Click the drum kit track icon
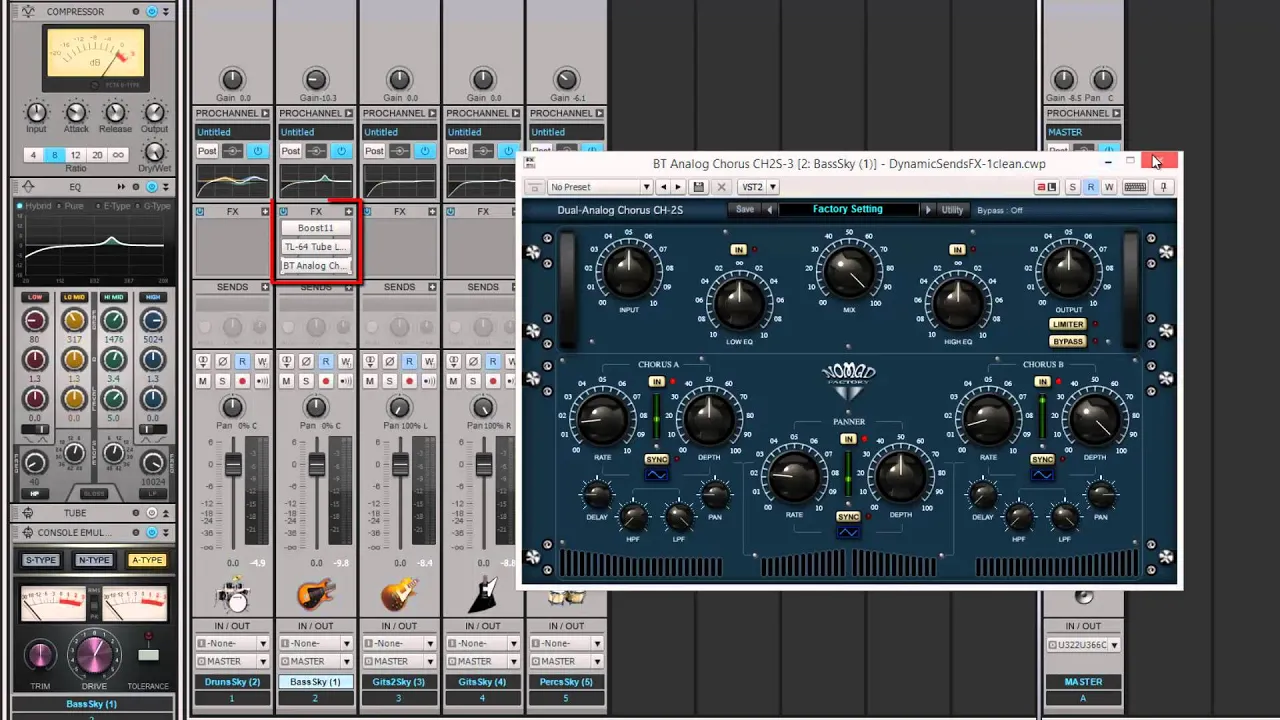The width and height of the screenshot is (1280, 720). pos(232,596)
